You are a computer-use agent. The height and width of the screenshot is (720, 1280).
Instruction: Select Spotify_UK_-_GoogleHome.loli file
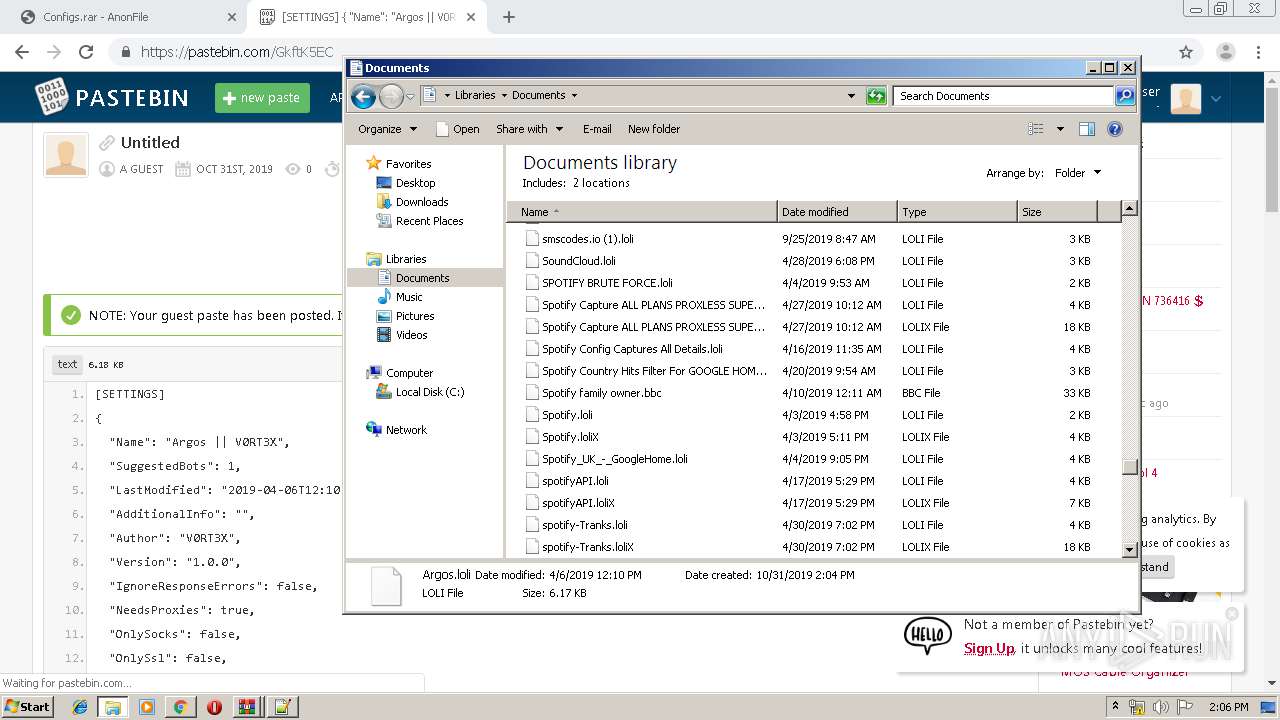(x=615, y=459)
